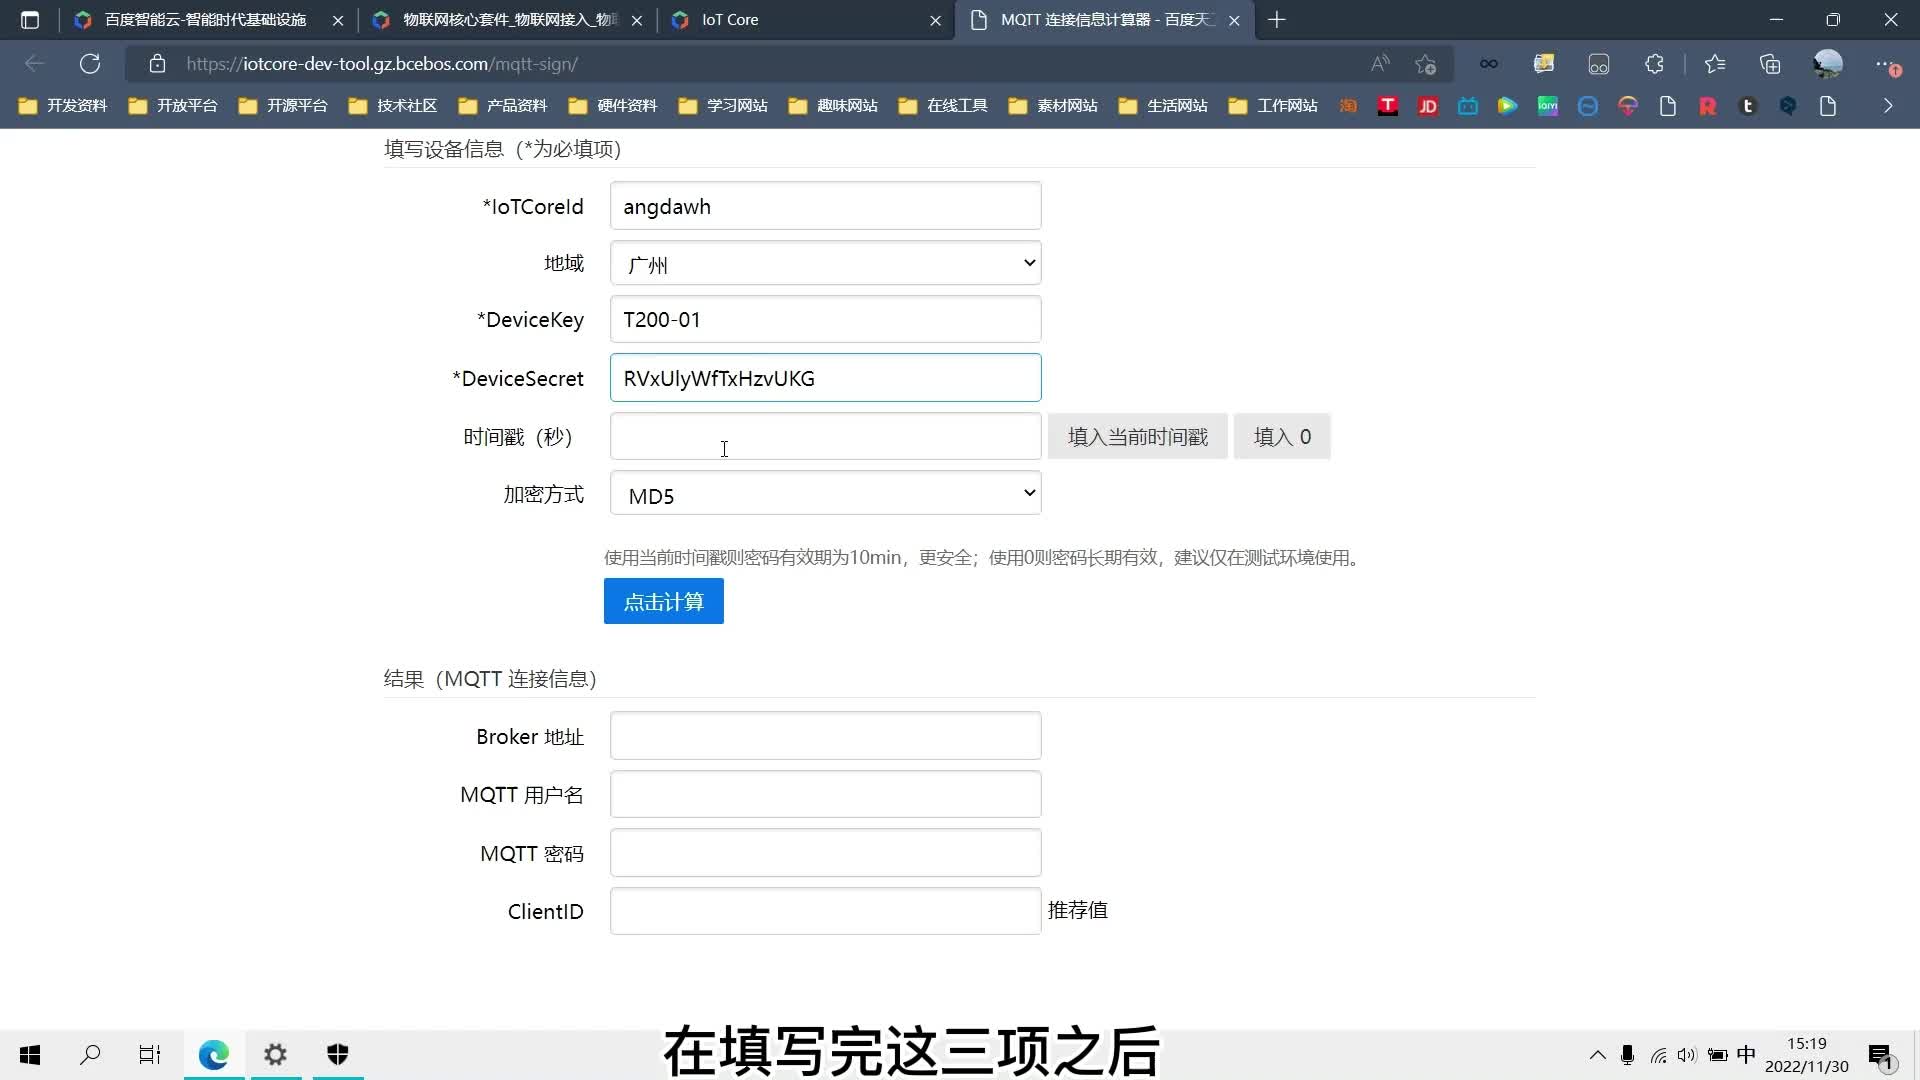This screenshot has width=1920, height=1080.
Task: Open the Windows Start menu
Action: 30,1055
